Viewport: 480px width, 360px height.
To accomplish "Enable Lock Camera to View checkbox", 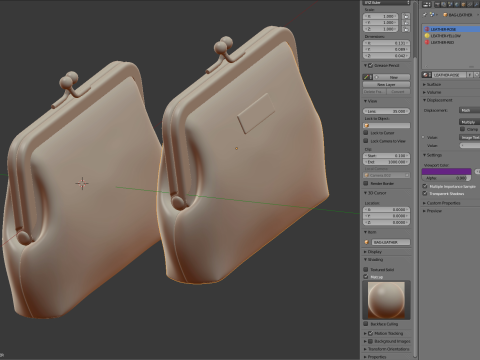I will pos(366,141).
